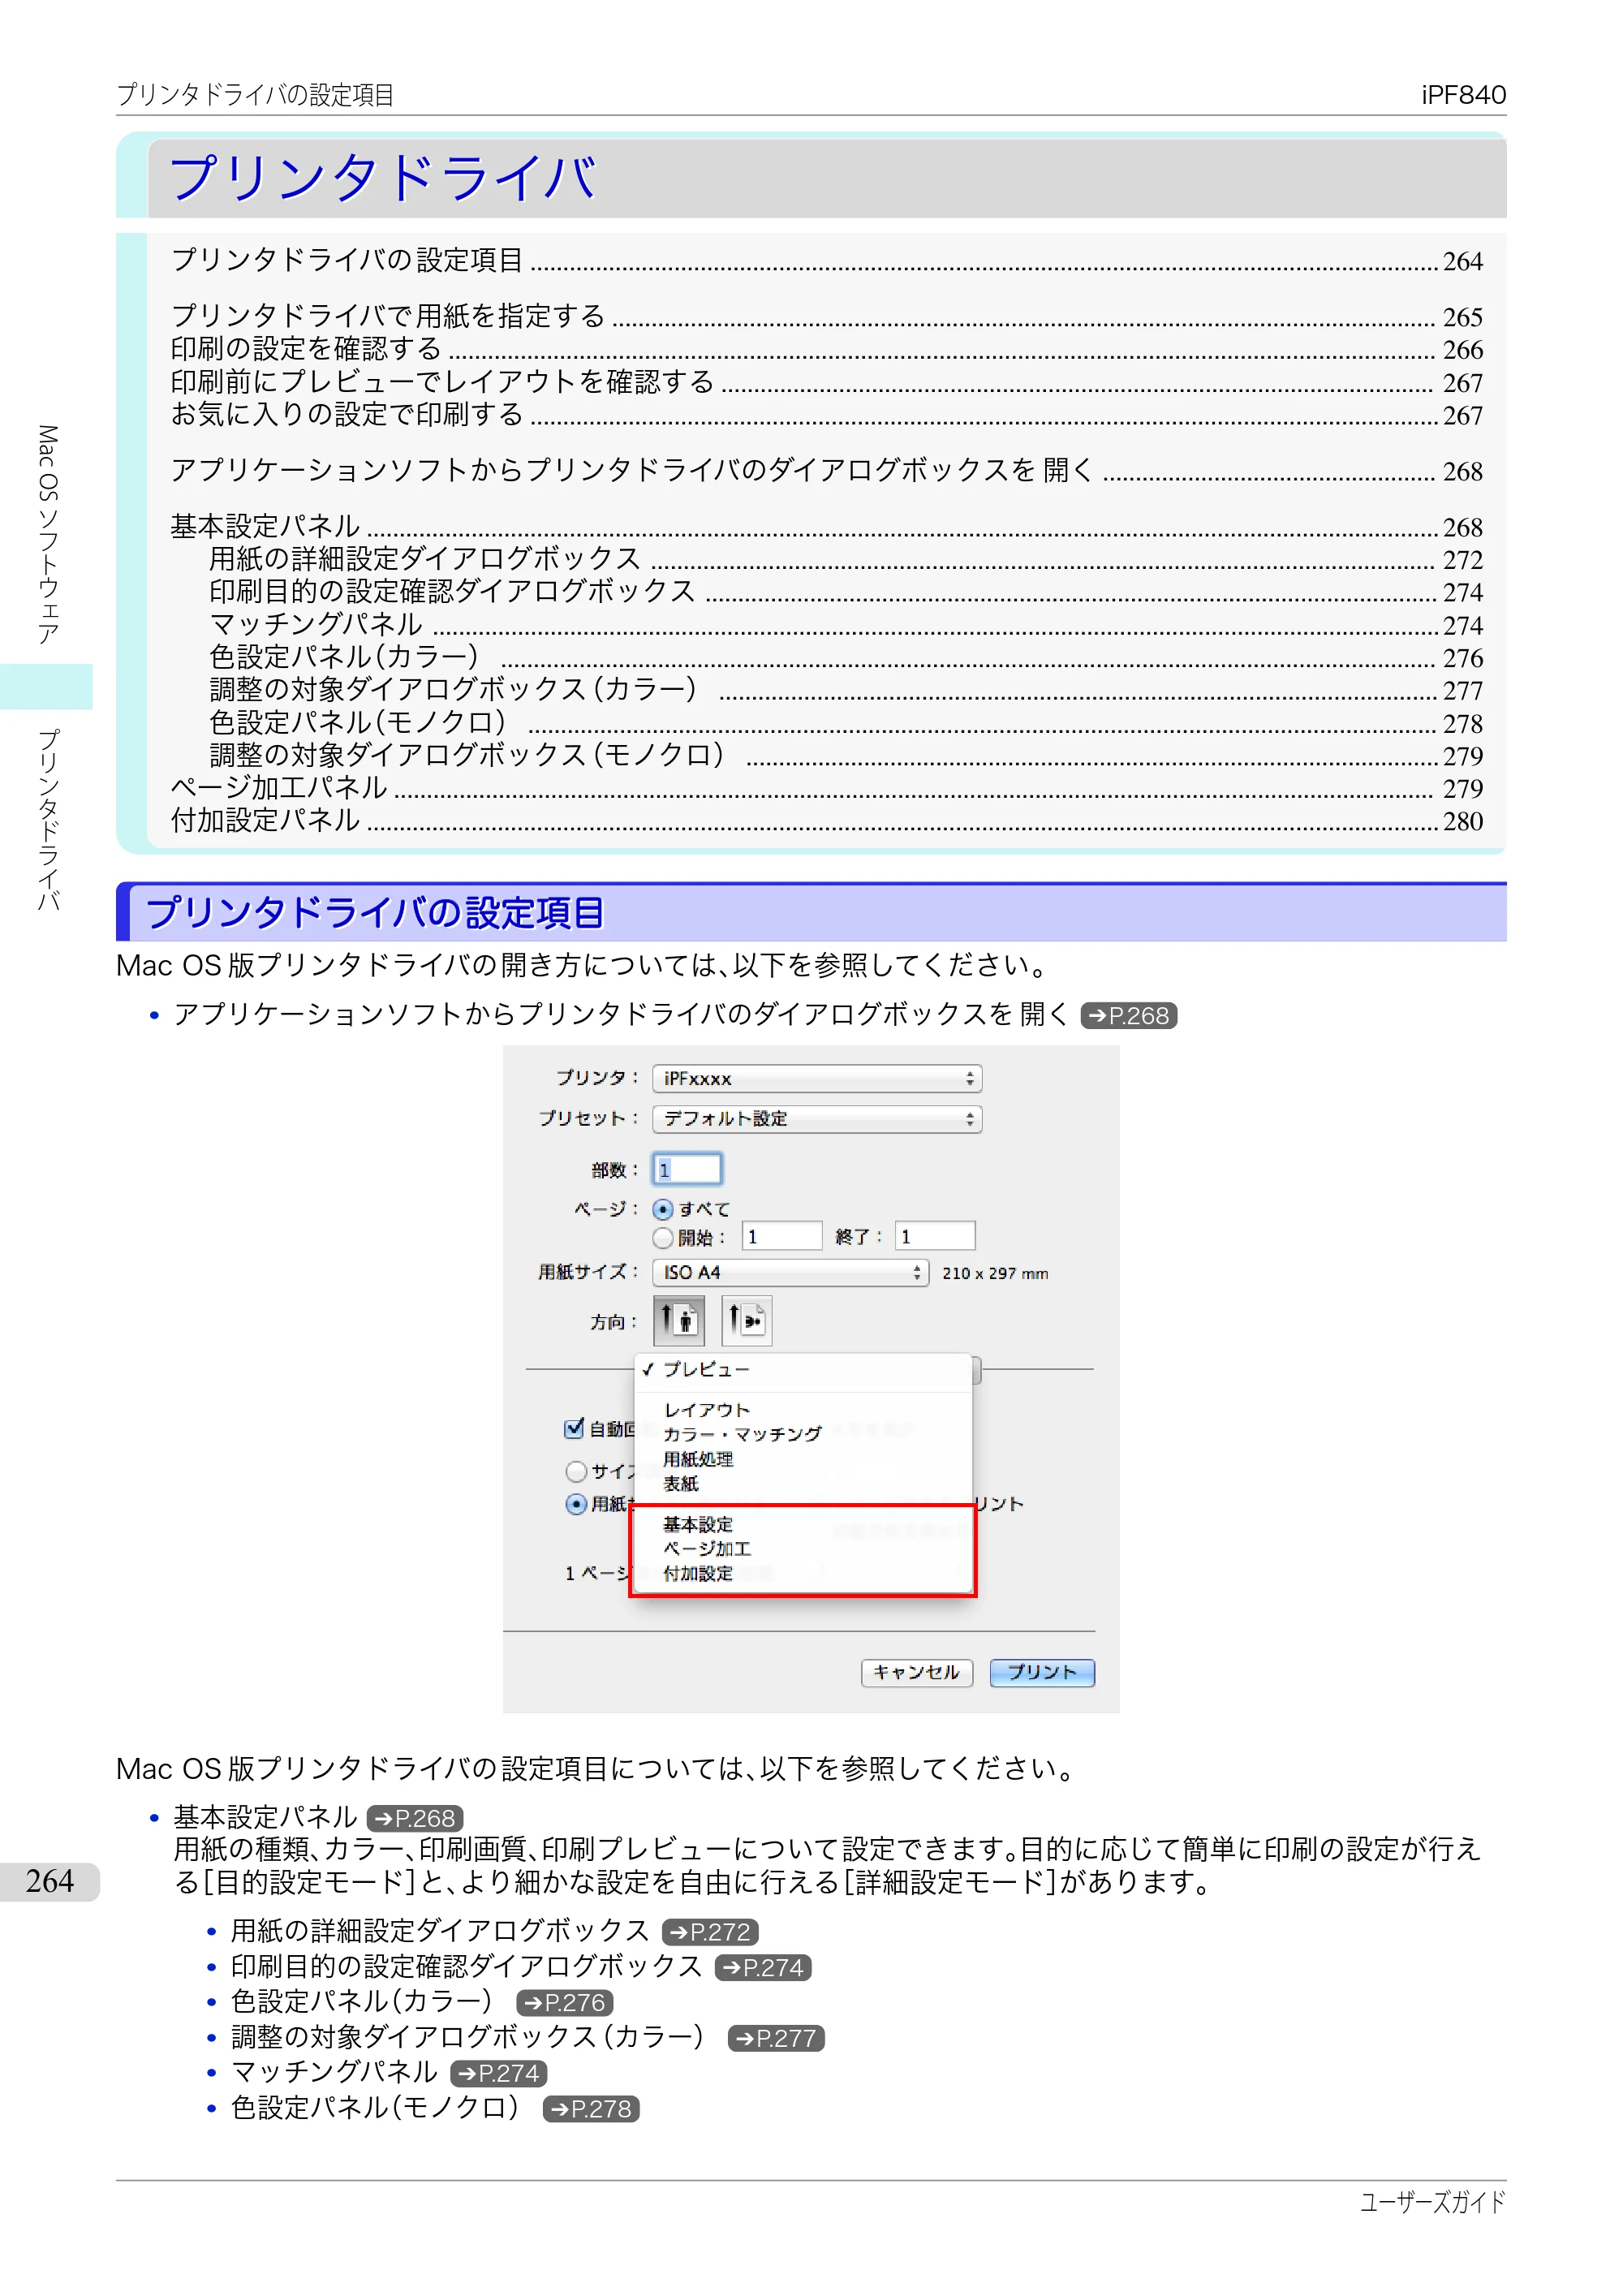
Task: Open the プリセット デフォルト設定 dropdown
Action: click(817, 1119)
